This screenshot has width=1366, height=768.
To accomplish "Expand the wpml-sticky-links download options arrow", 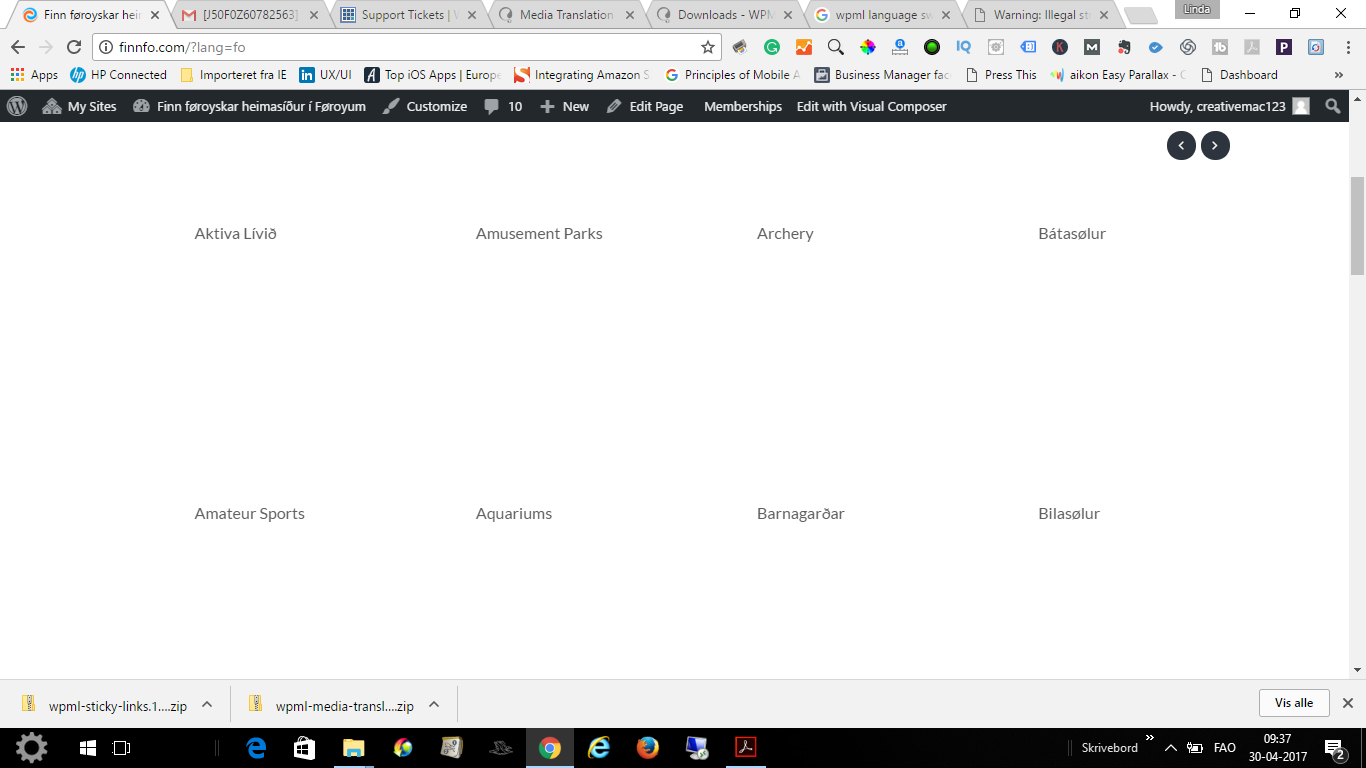I will coord(207,704).
